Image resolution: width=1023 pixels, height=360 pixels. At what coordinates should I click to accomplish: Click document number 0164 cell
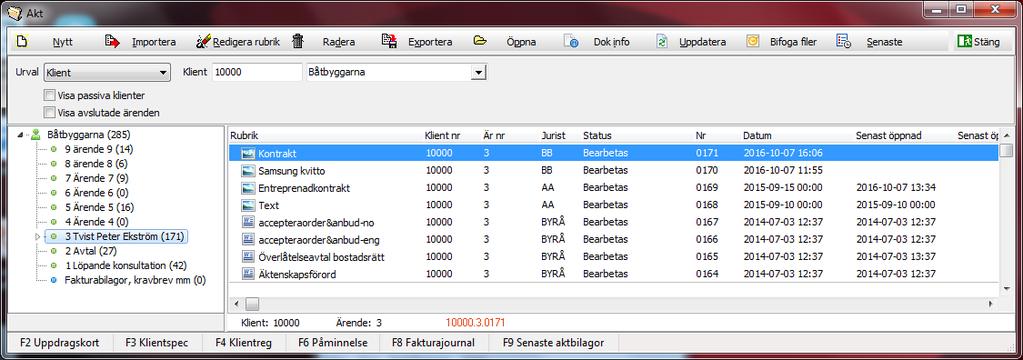pos(707,274)
